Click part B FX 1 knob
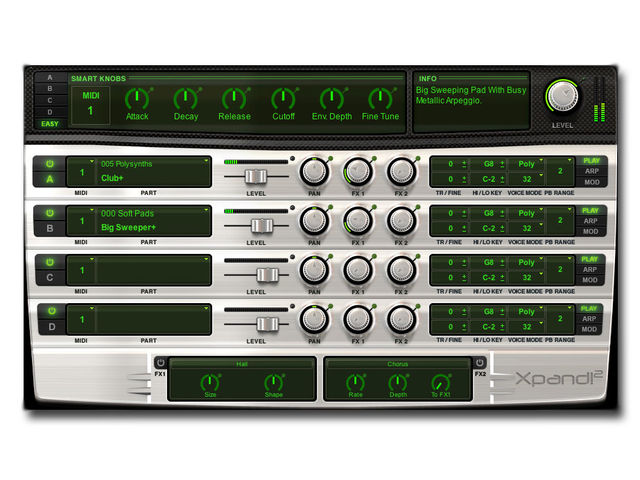Viewport: 640px width, 480px height. [x=358, y=221]
